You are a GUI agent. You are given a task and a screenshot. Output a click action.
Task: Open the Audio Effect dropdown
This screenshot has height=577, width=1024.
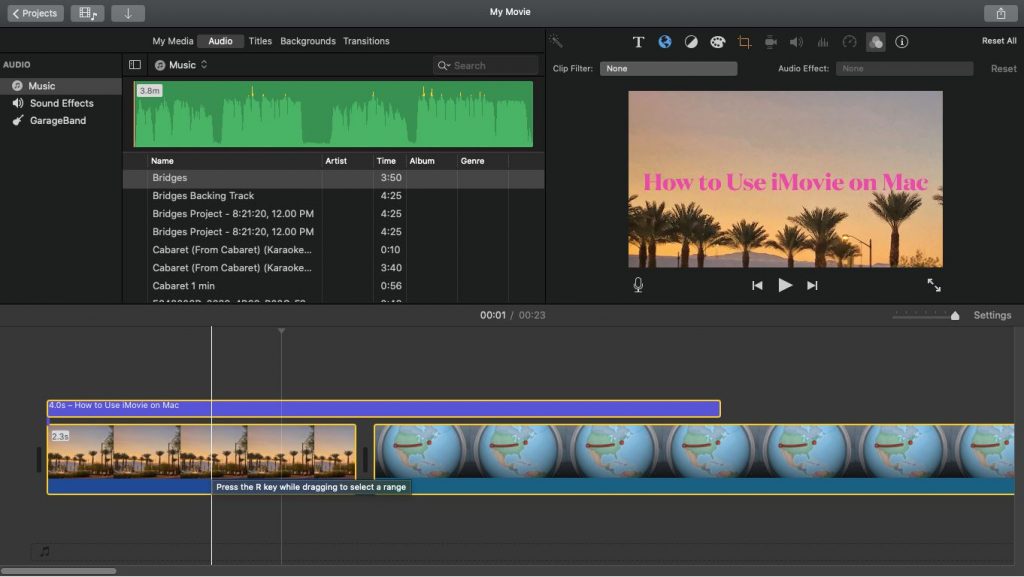(x=903, y=68)
